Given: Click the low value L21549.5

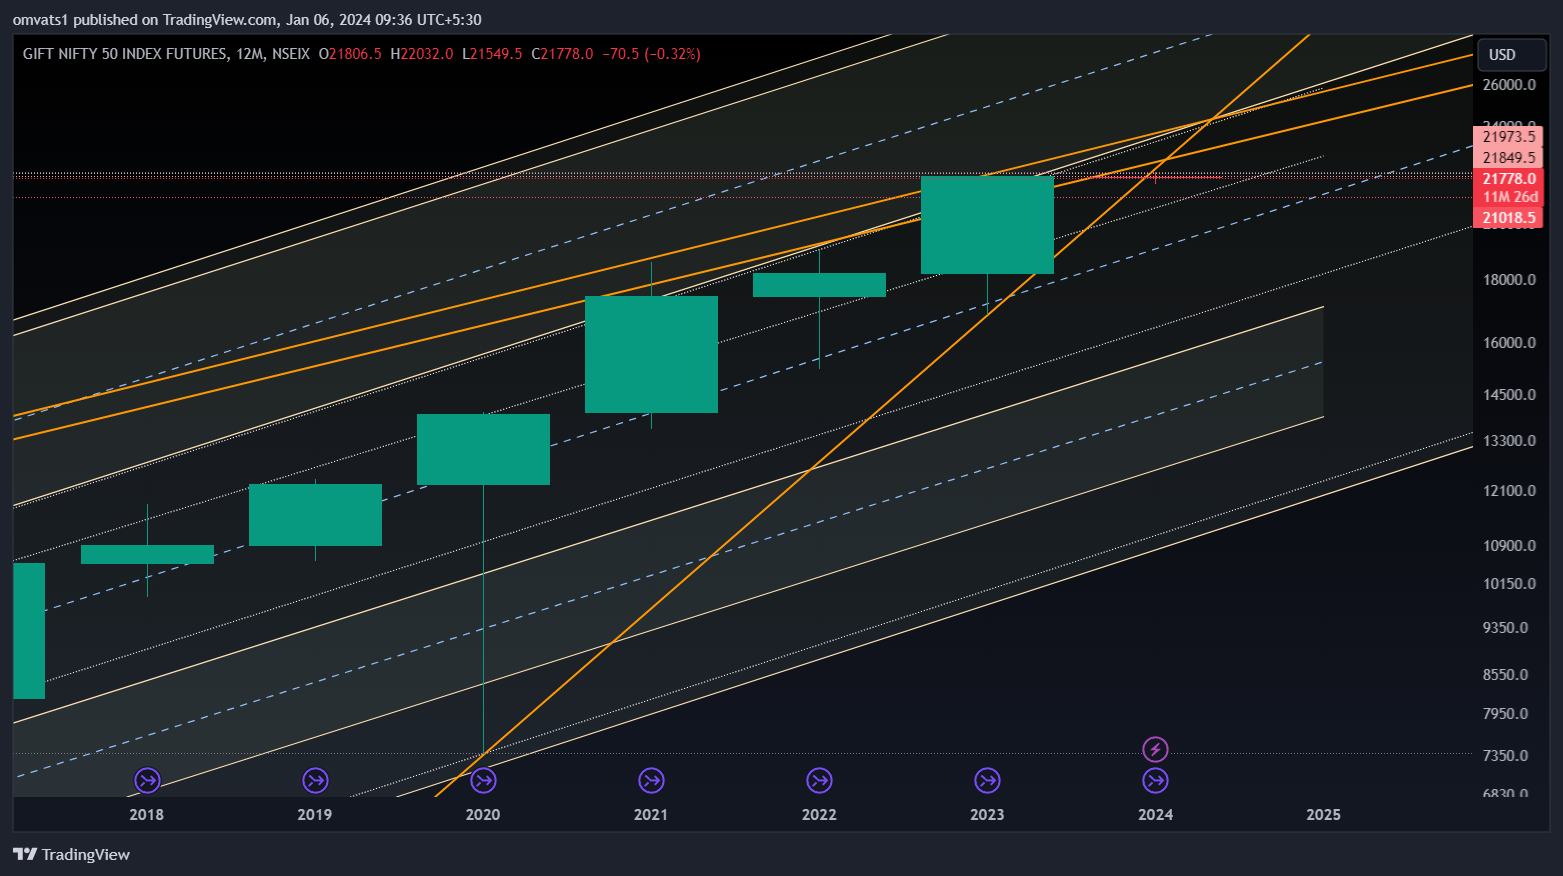Looking at the screenshot, I should point(491,54).
